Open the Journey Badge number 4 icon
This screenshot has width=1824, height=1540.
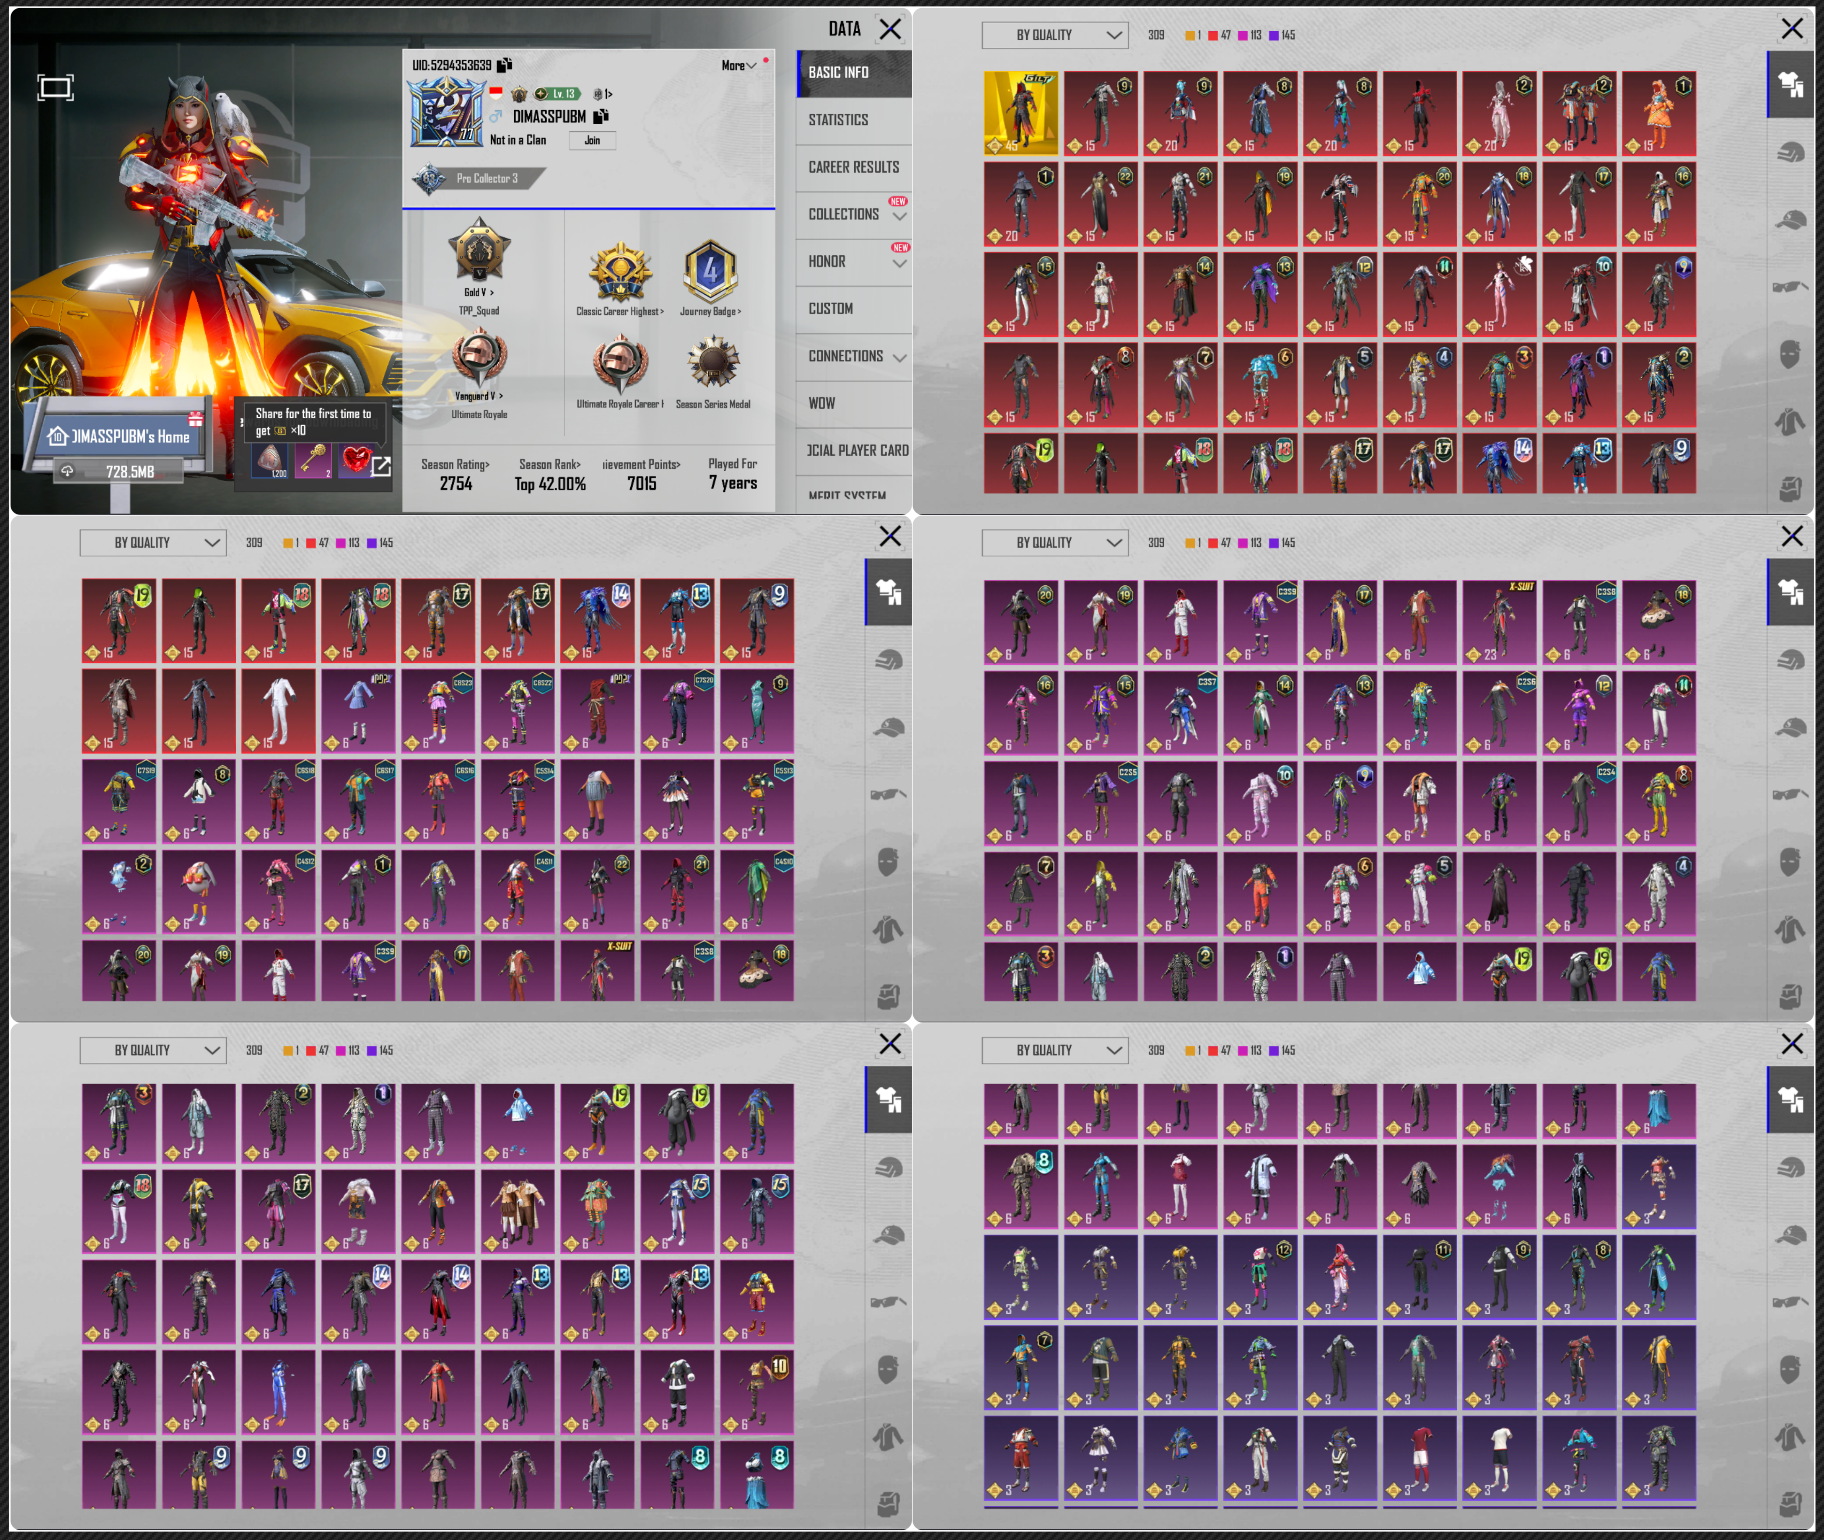click(710, 271)
